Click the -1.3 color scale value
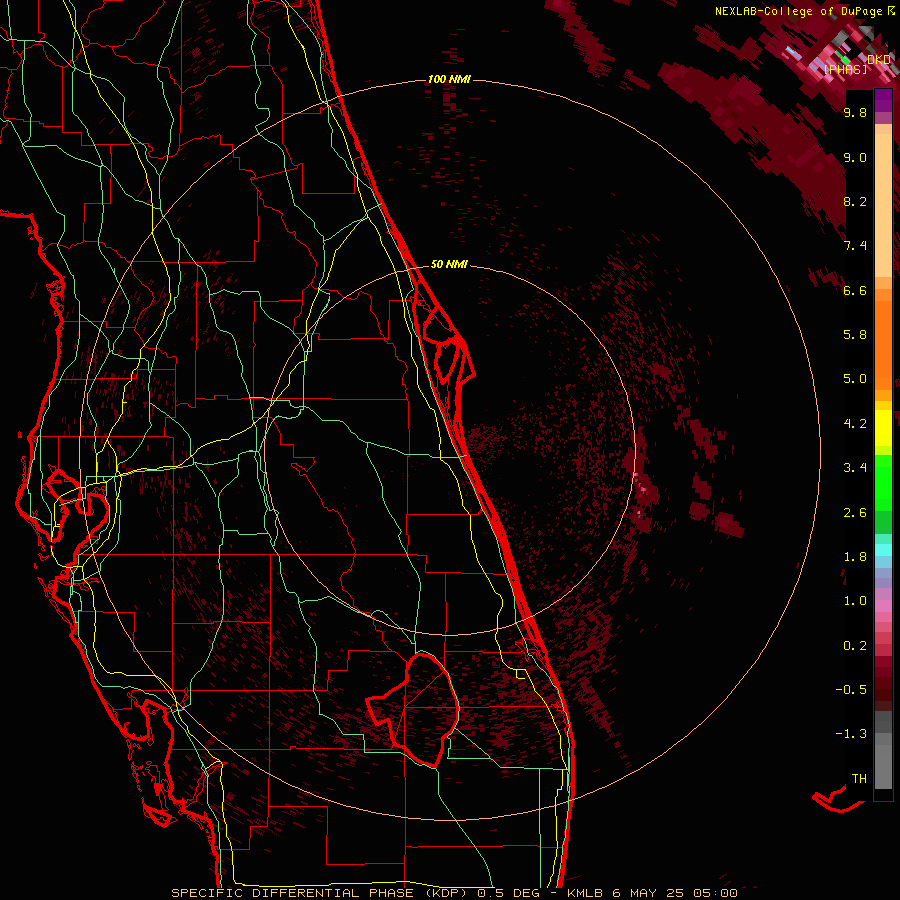Viewport: 900px width, 900px height. click(851, 734)
